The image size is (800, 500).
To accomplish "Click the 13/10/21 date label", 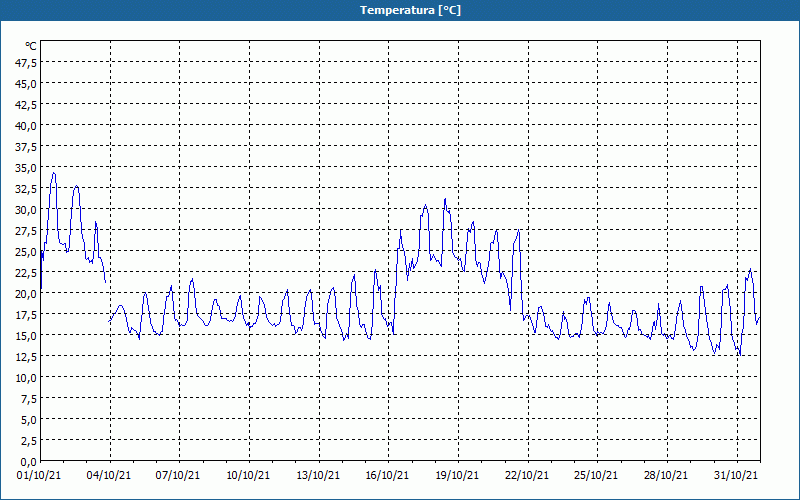I will click(x=318, y=476).
